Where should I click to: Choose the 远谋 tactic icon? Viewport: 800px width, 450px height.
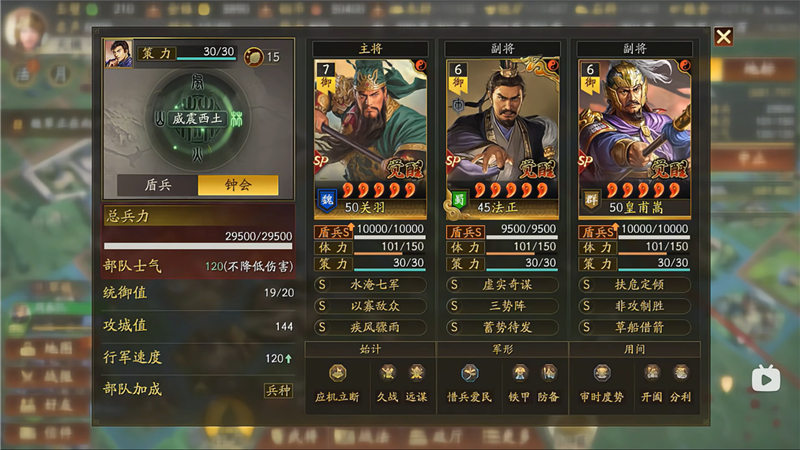pos(417,373)
